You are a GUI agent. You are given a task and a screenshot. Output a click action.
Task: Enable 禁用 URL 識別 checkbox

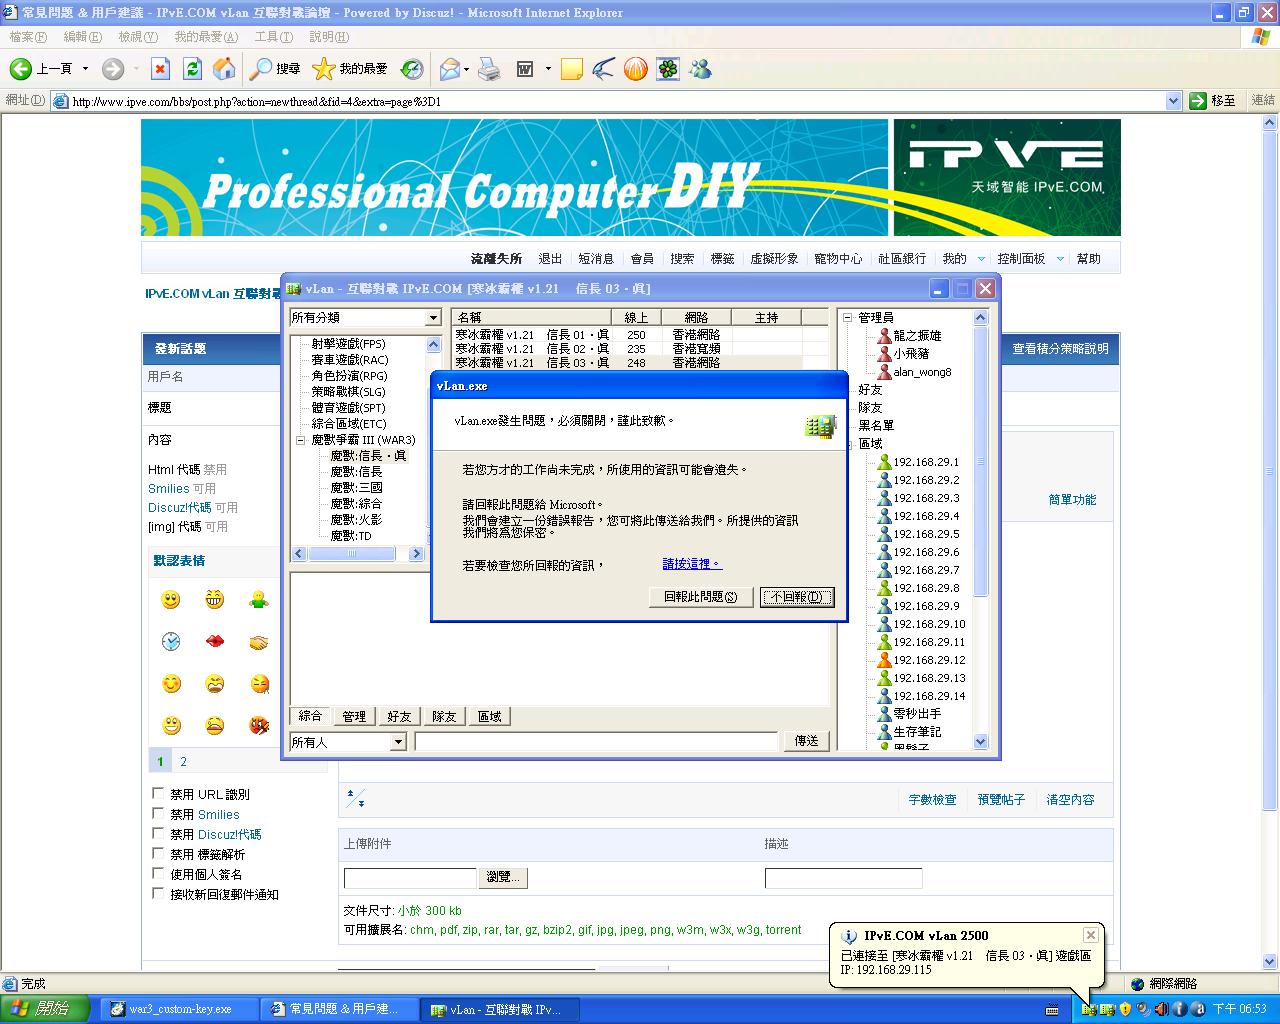pos(158,793)
